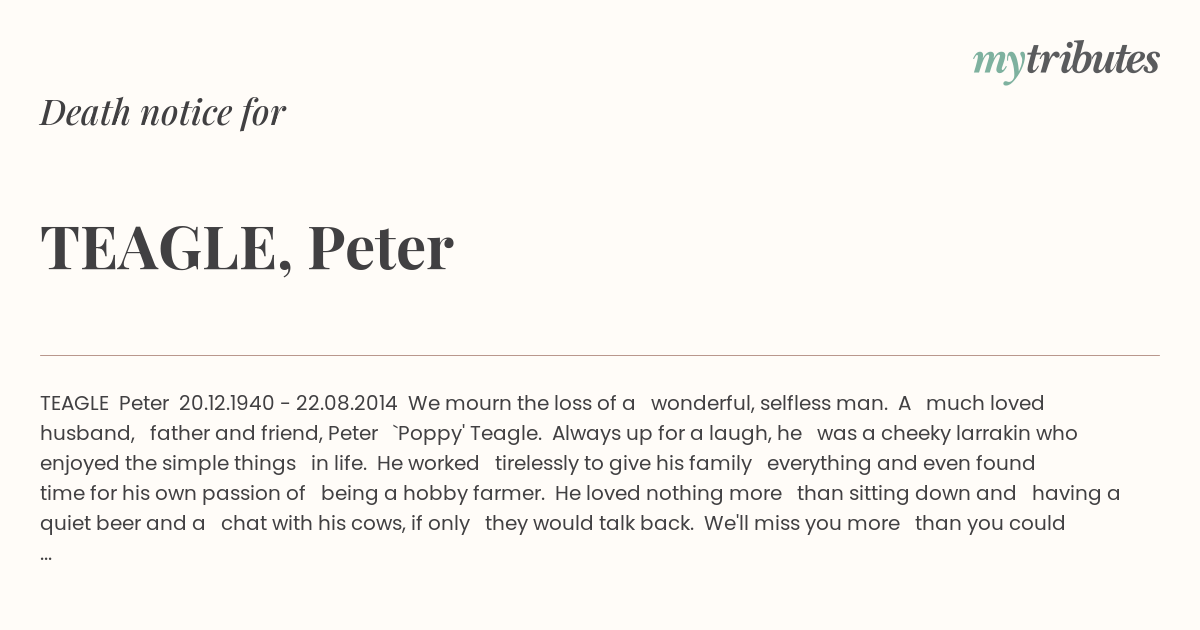Image resolution: width=1200 pixels, height=630 pixels.
Task: Click the TEAGLE, Peter title
Action: click(x=247, y=247)
